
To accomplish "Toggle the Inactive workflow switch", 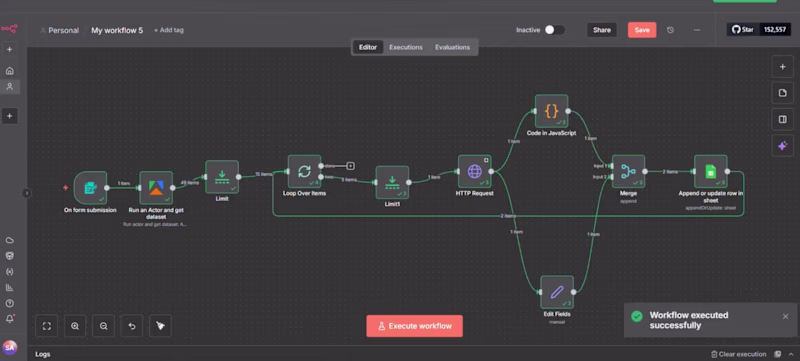I will coord(555,30).
